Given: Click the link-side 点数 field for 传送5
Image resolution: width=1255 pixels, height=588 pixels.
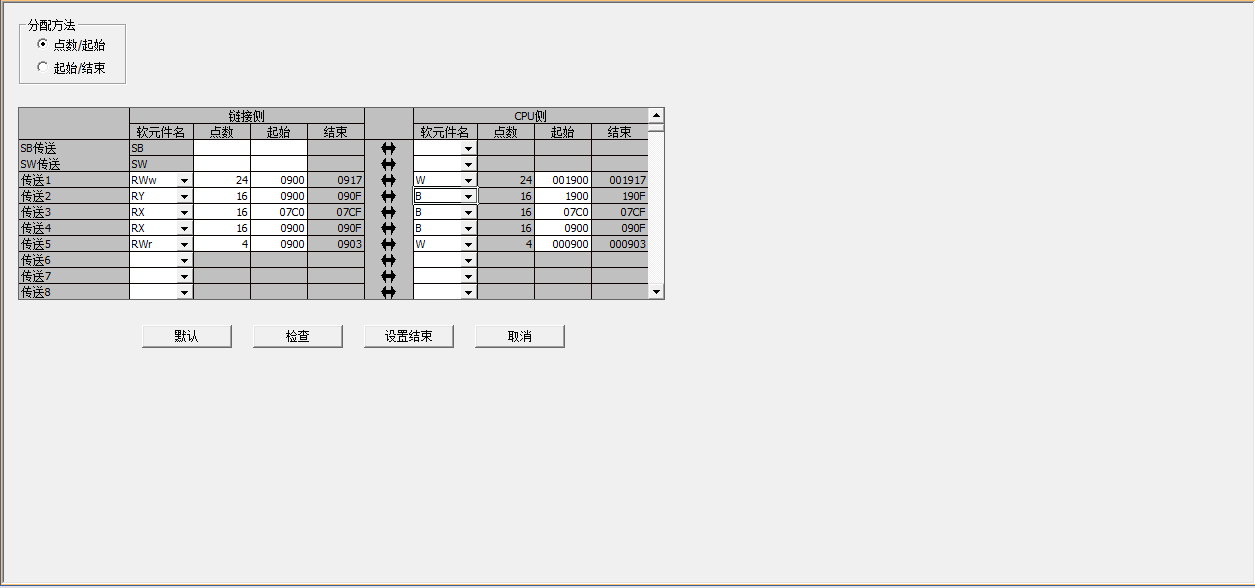Looking at the screenshot, I should click(221, 244).
